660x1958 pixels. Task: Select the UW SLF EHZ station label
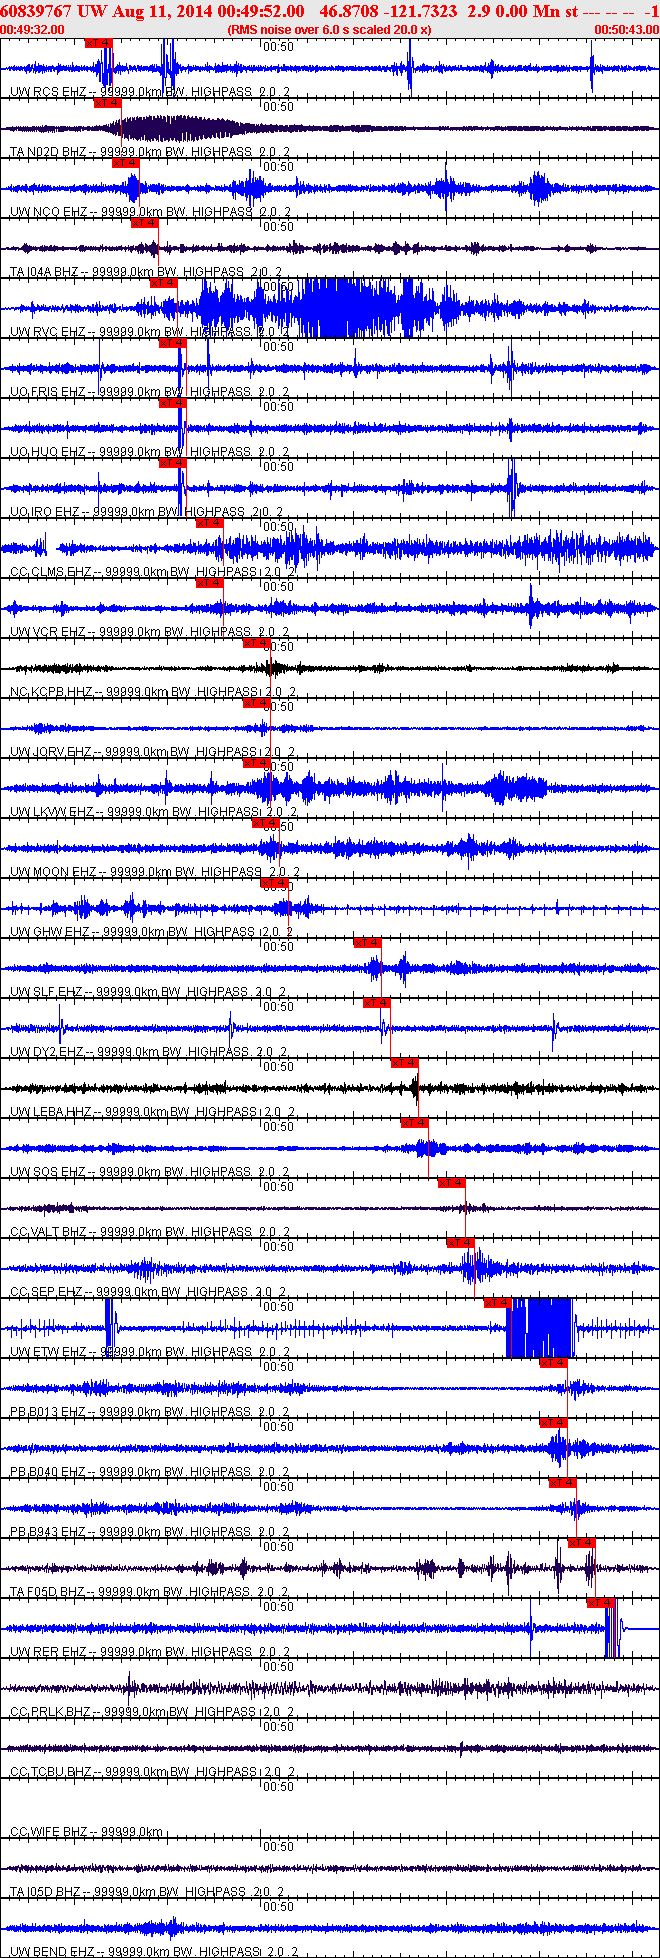(x=48, y=992)
